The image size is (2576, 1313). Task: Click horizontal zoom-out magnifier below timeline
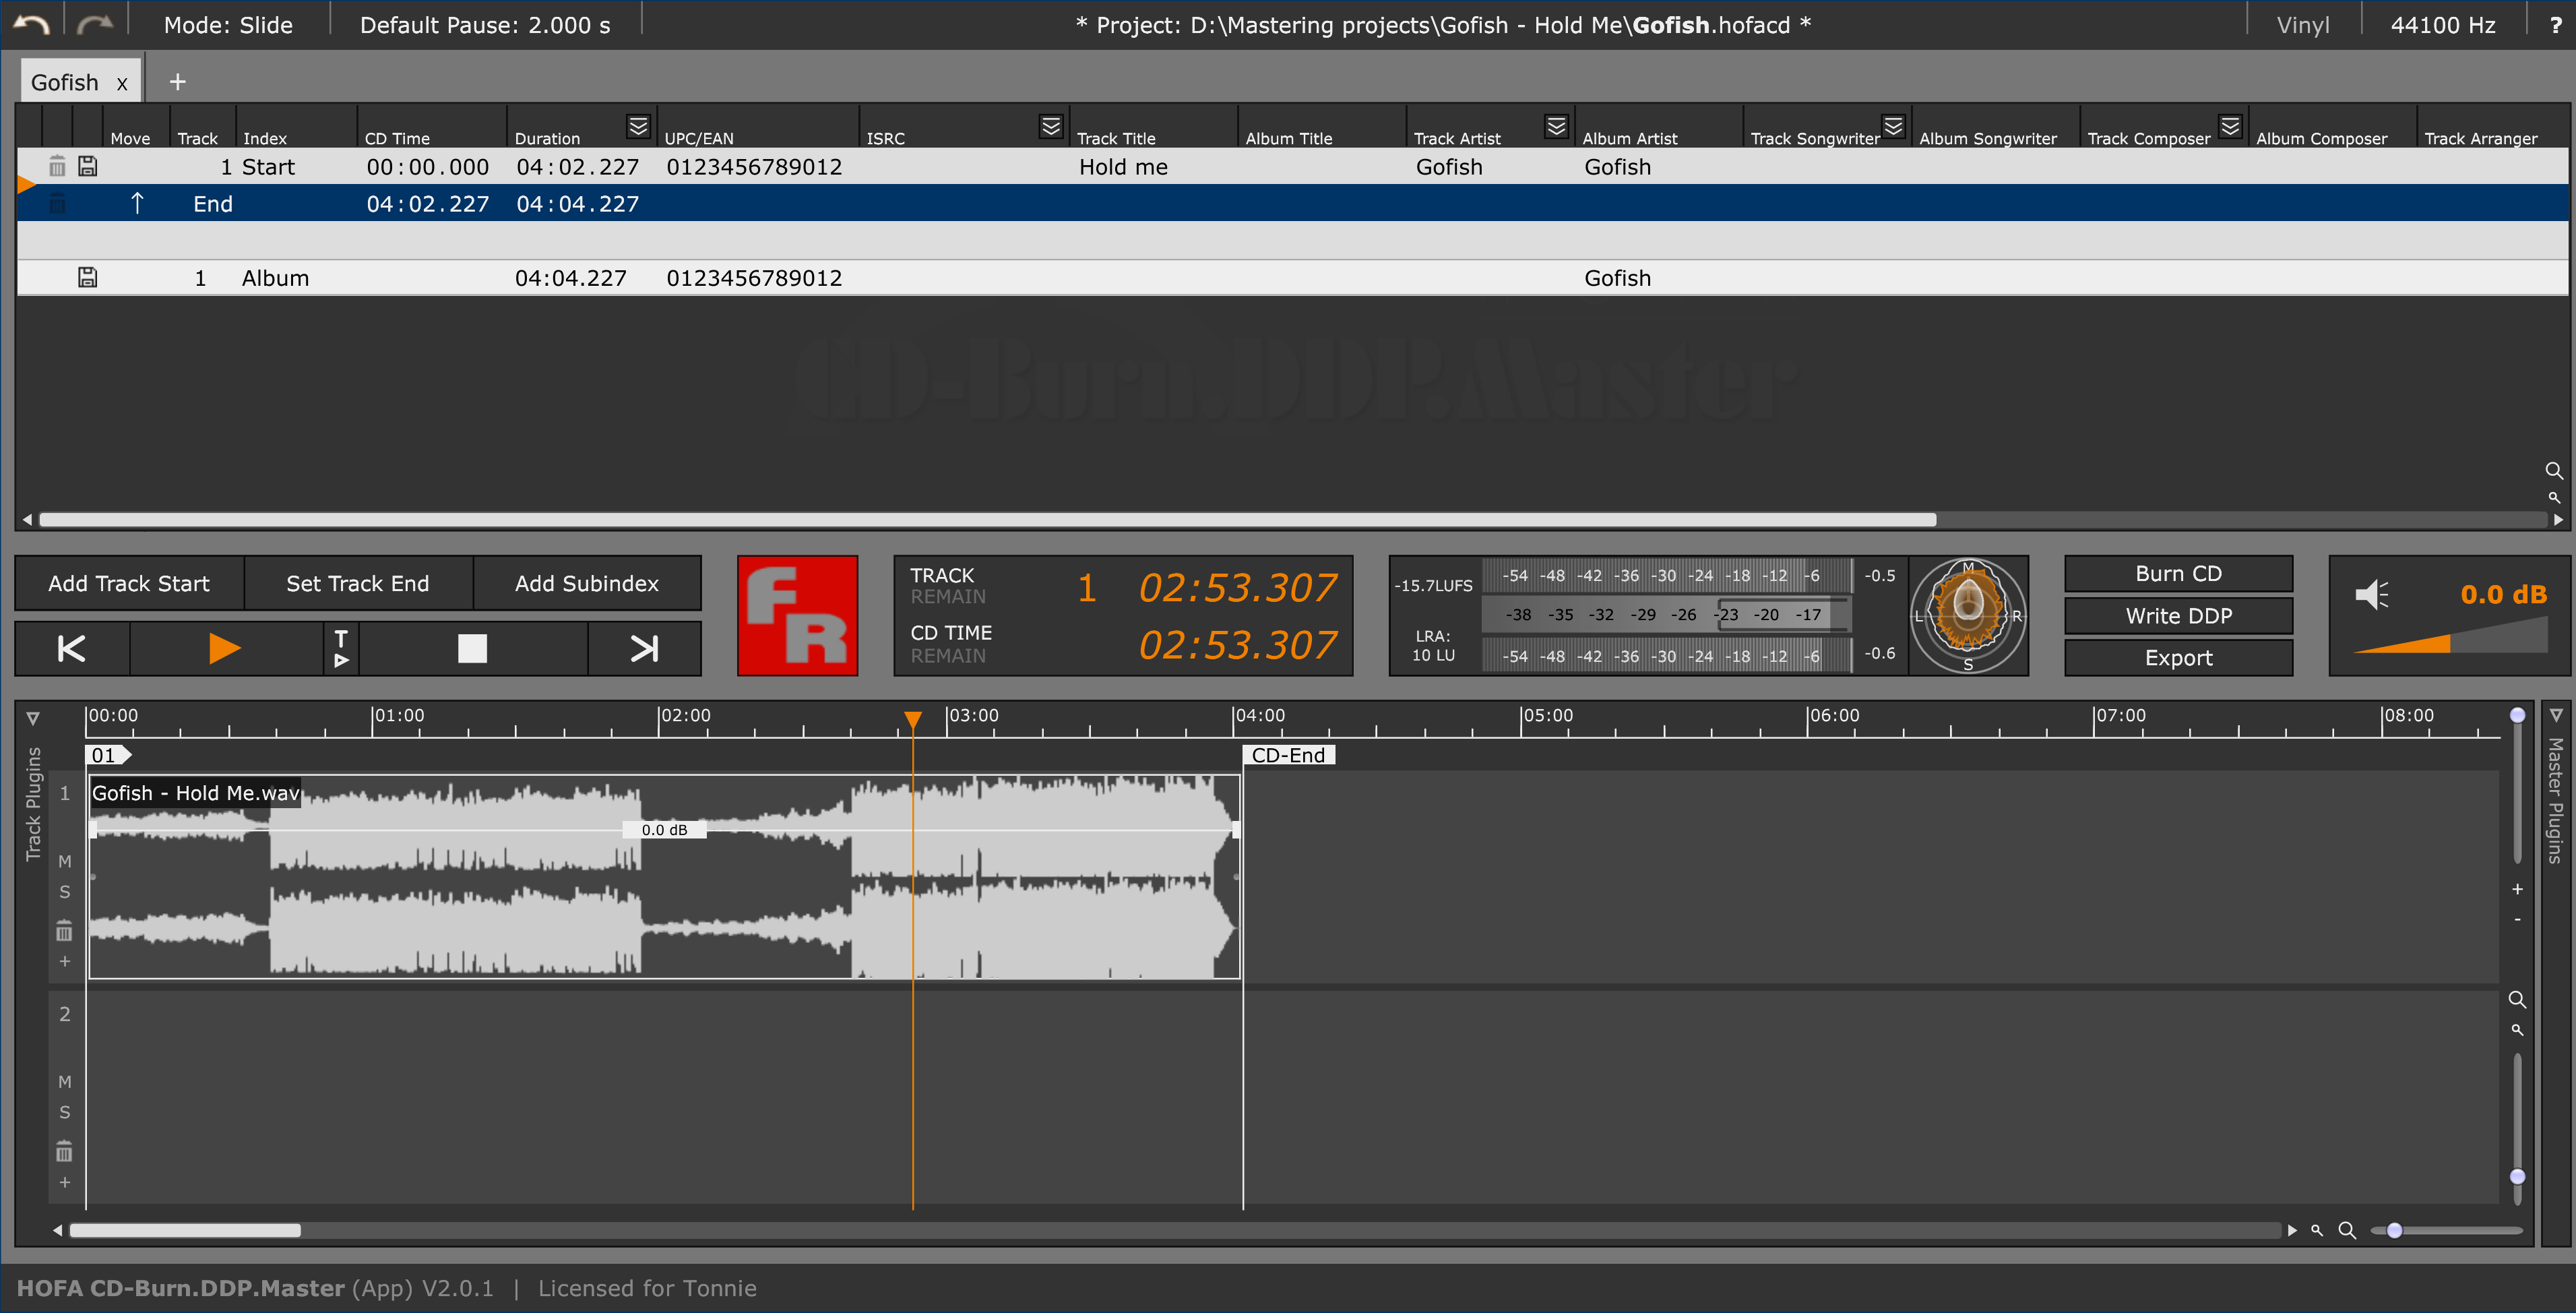(2316, 1230)
